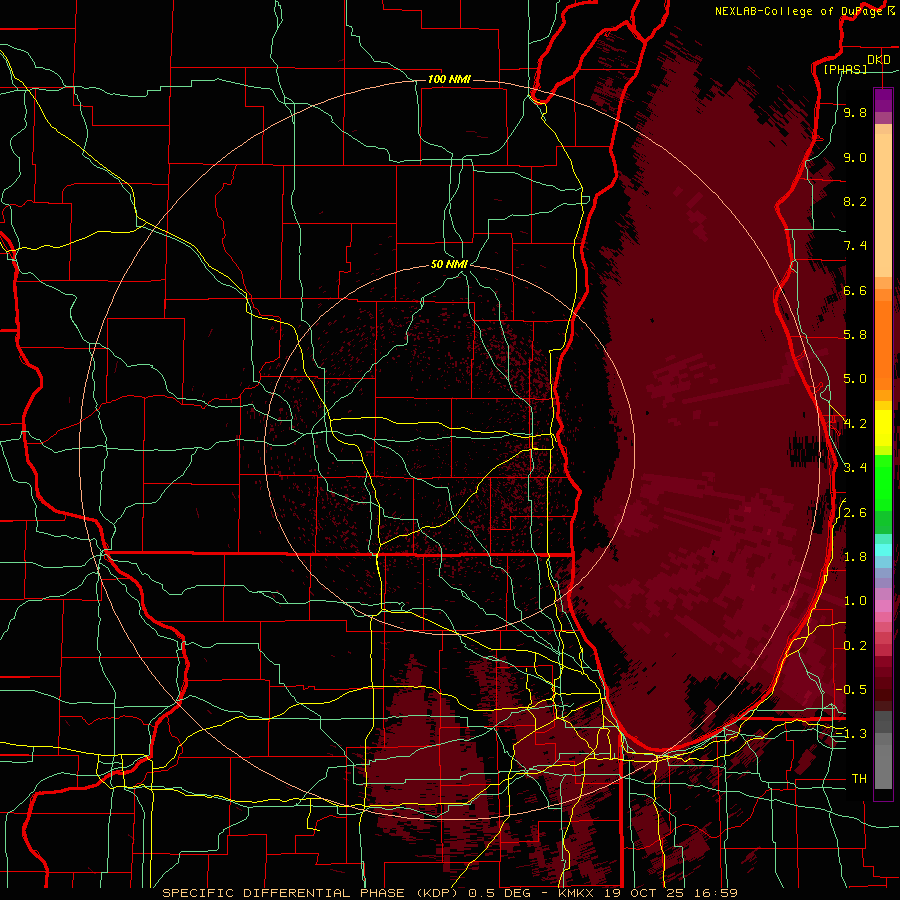Pick the bright green band of the color scale
The height and width of the screenshot is (900, 900).
(x=883, y=483)
